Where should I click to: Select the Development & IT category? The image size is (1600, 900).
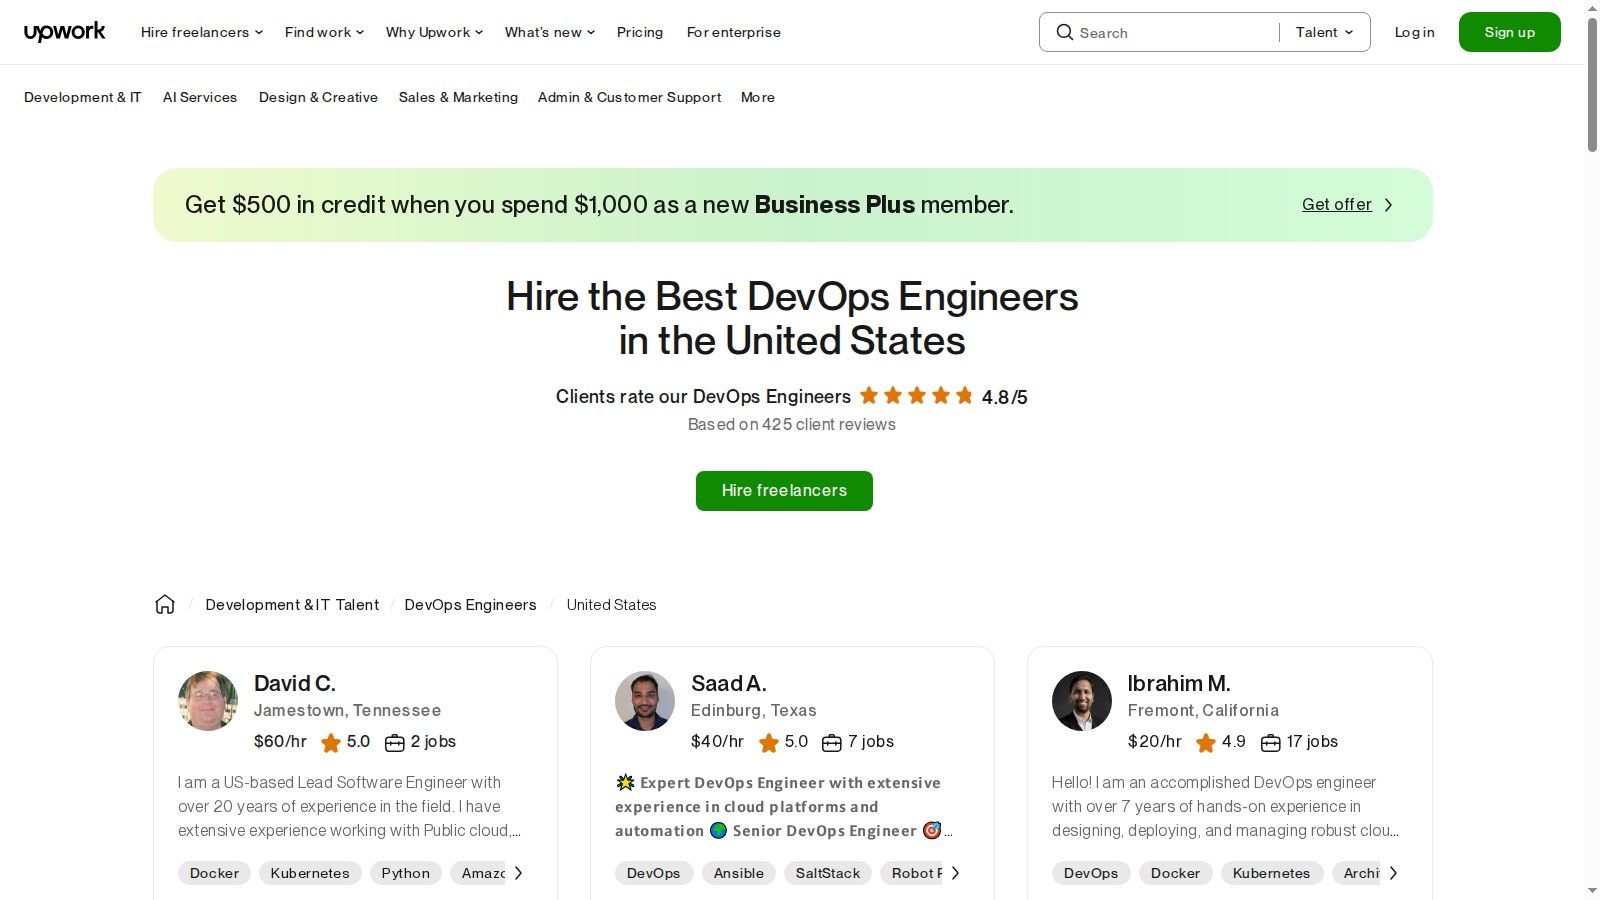[82, 97]
